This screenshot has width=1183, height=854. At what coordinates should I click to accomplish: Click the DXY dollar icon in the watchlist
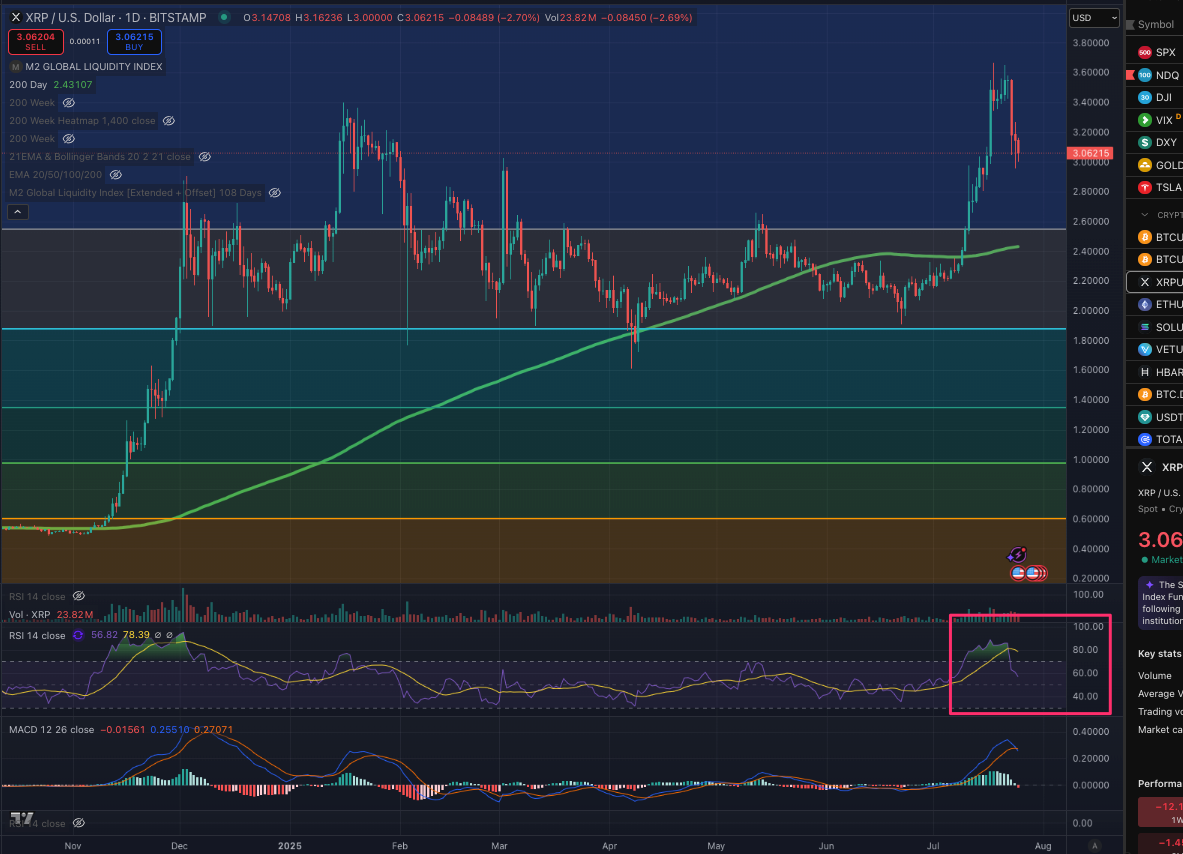(x=1145, y=143)
